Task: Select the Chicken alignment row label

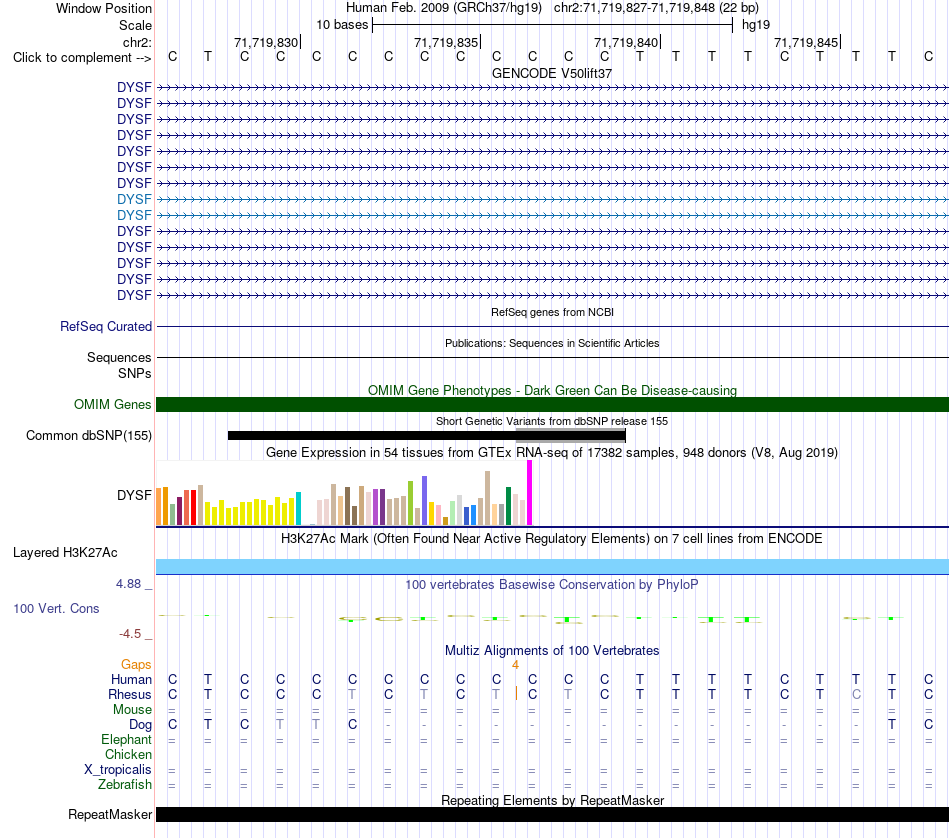Action: pos(128,754)
